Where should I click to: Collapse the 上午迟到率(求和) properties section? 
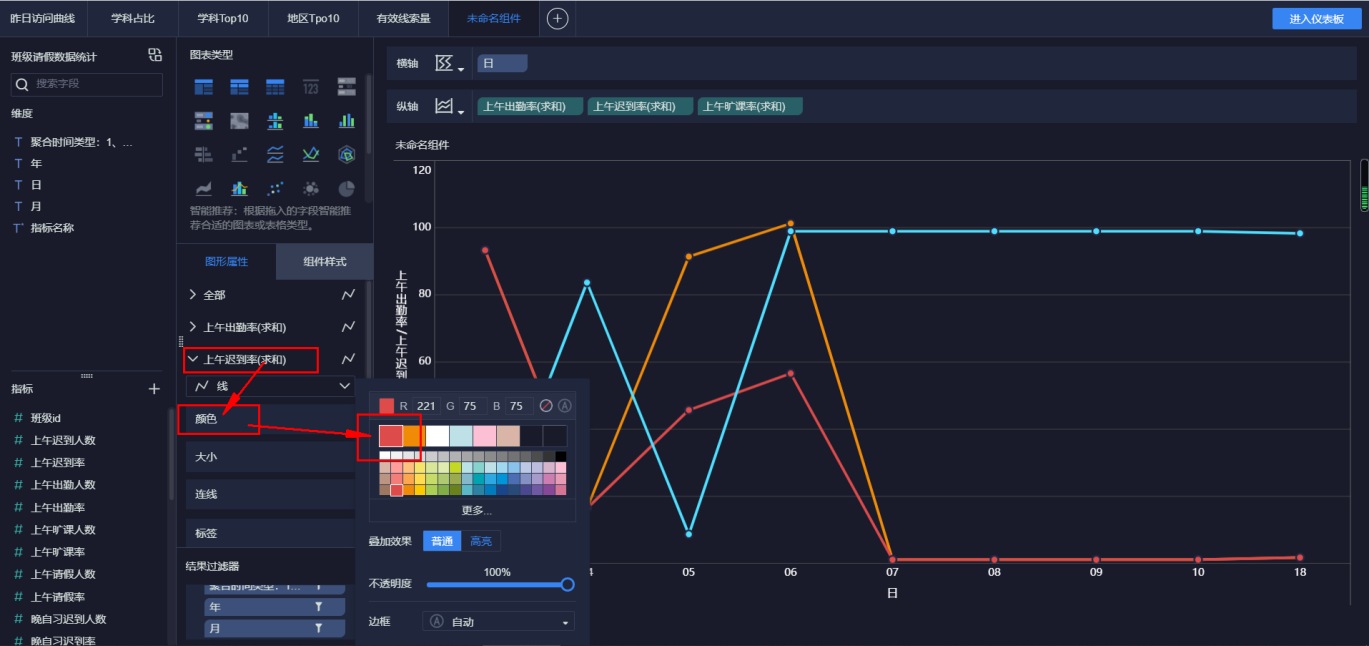point(193,359)
